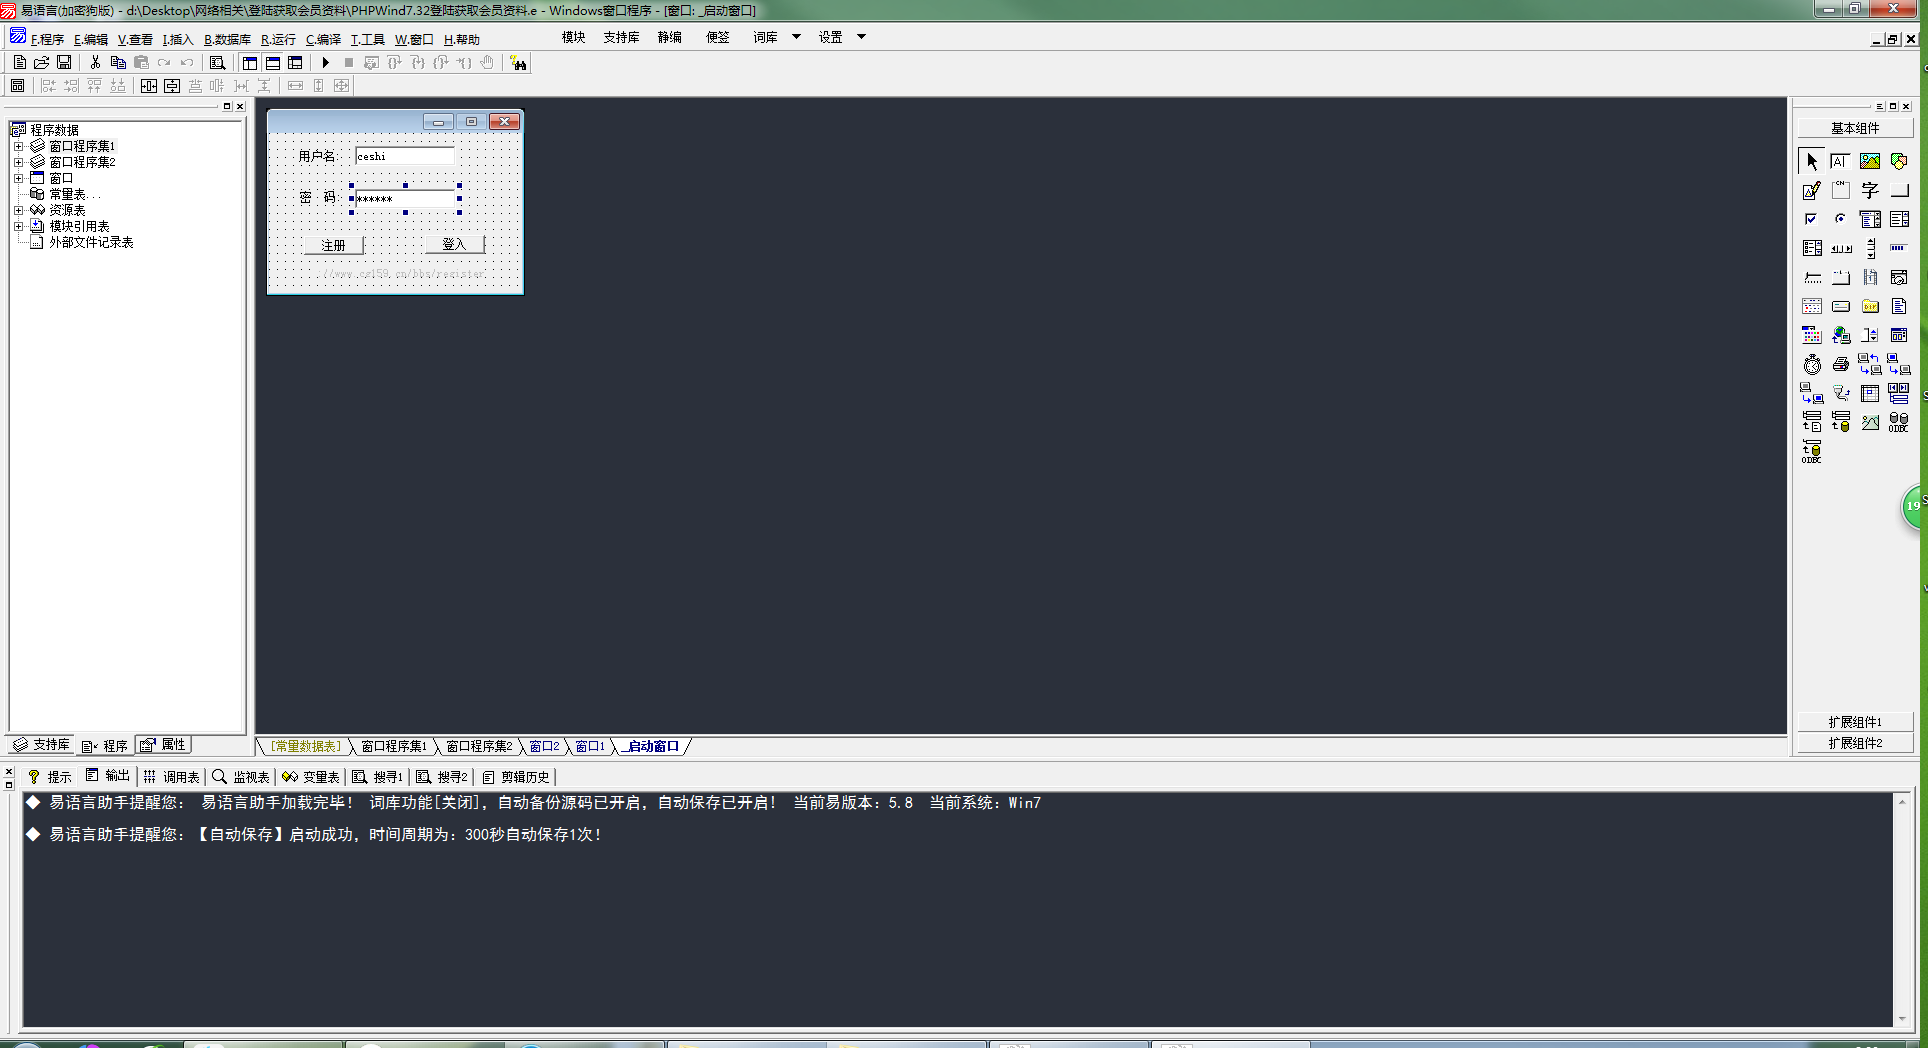Open the 设置 dropdown arrow
This screenshot has height=1048, width=1928.
coord(861,37)
